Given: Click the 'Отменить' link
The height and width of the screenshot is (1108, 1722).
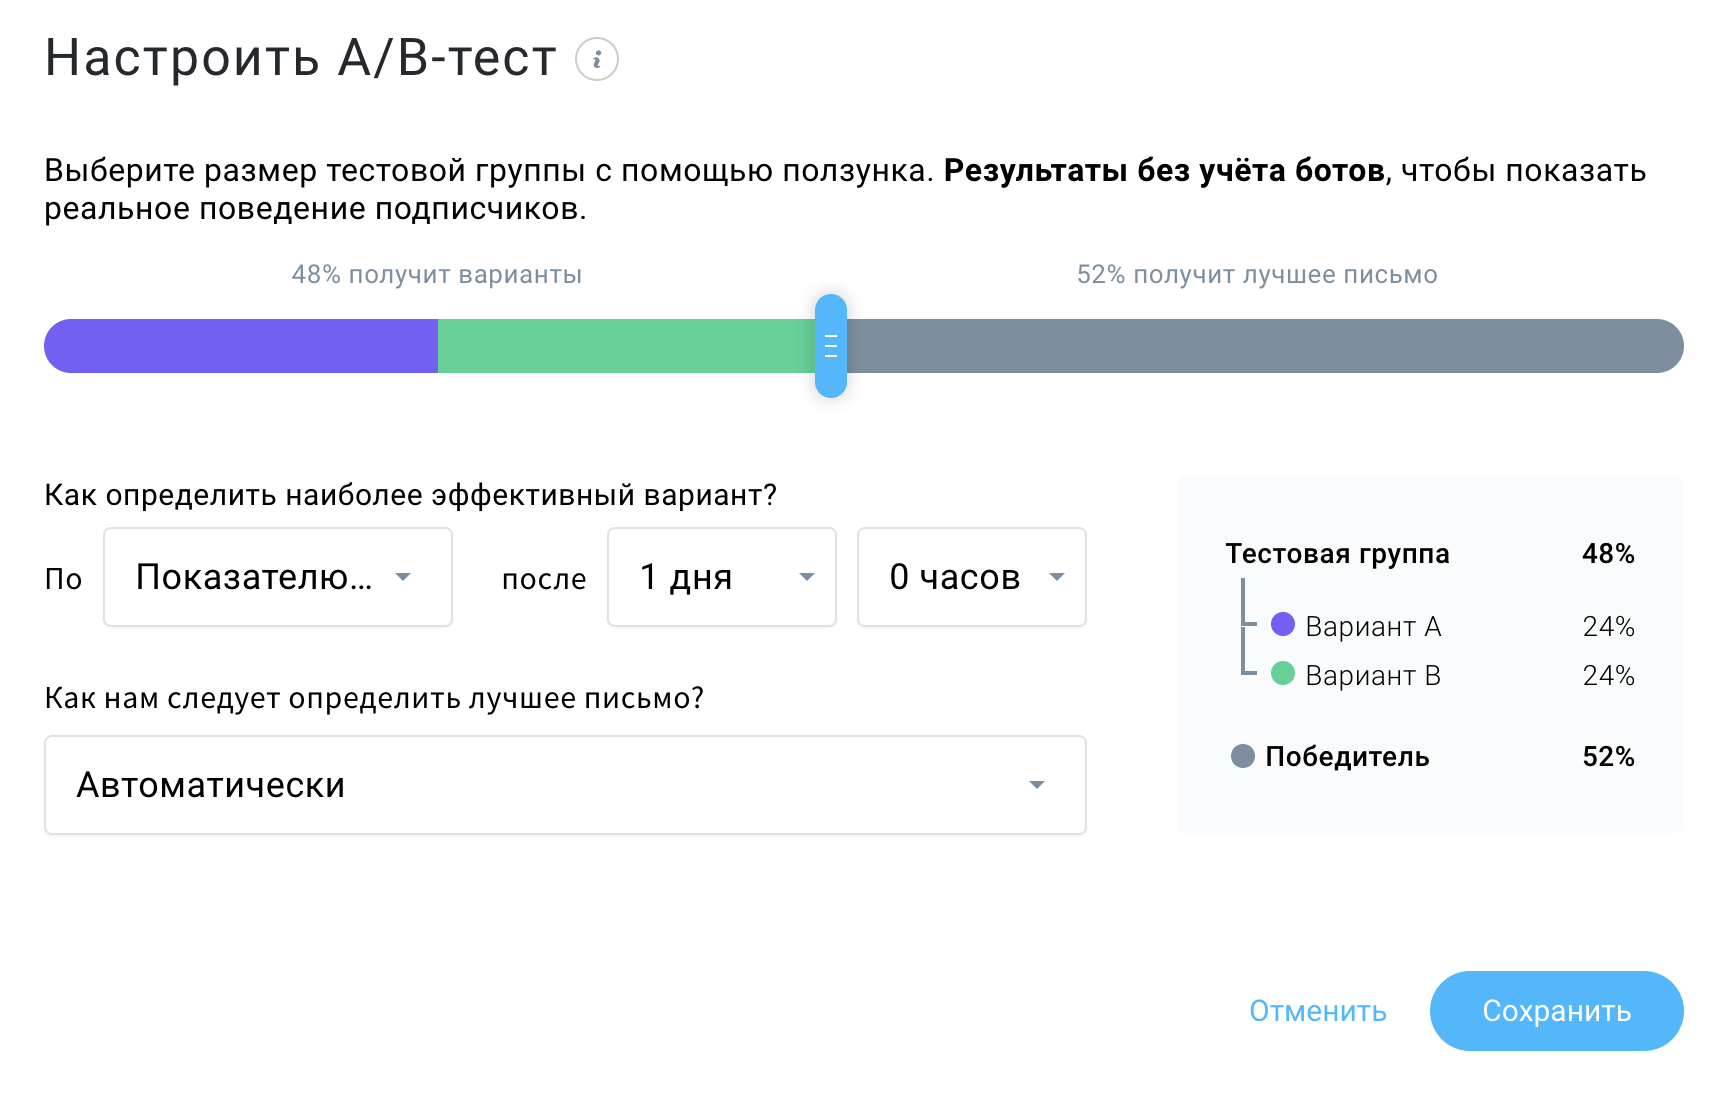Looking at the screenshot, I should tap(1317, 1011).
